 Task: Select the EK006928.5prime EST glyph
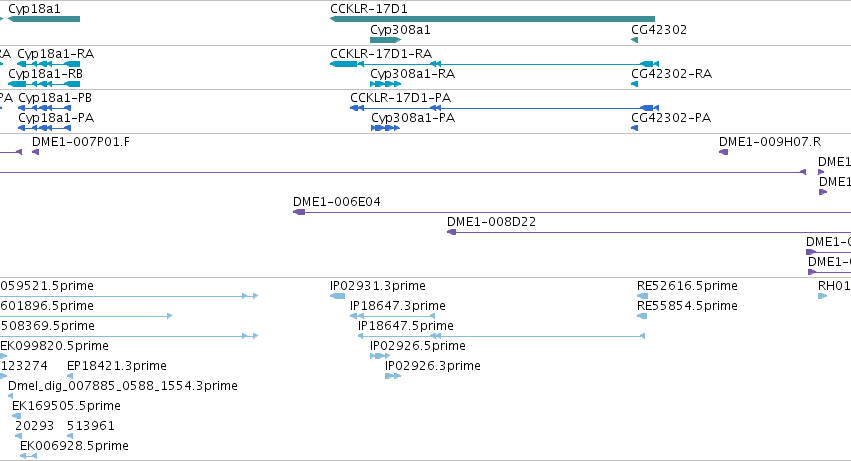tap(28, 456)
